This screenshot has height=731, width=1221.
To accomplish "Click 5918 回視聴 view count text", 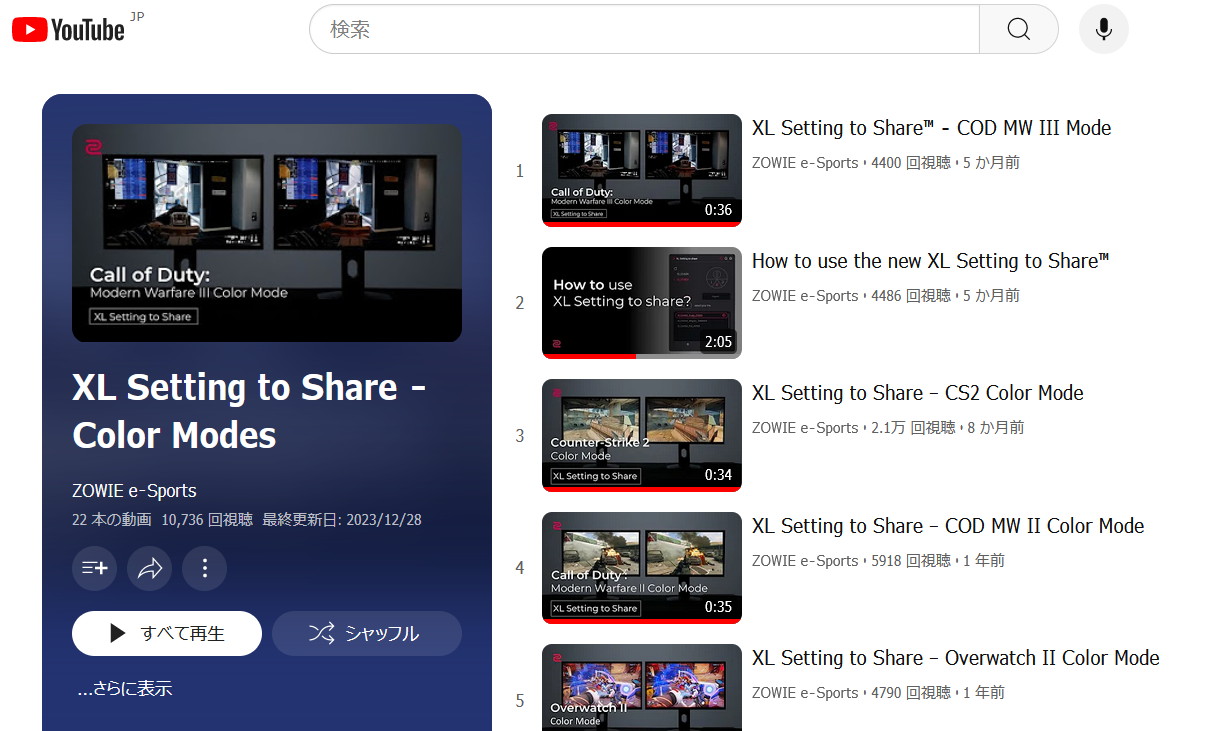I will click(911, 561).
